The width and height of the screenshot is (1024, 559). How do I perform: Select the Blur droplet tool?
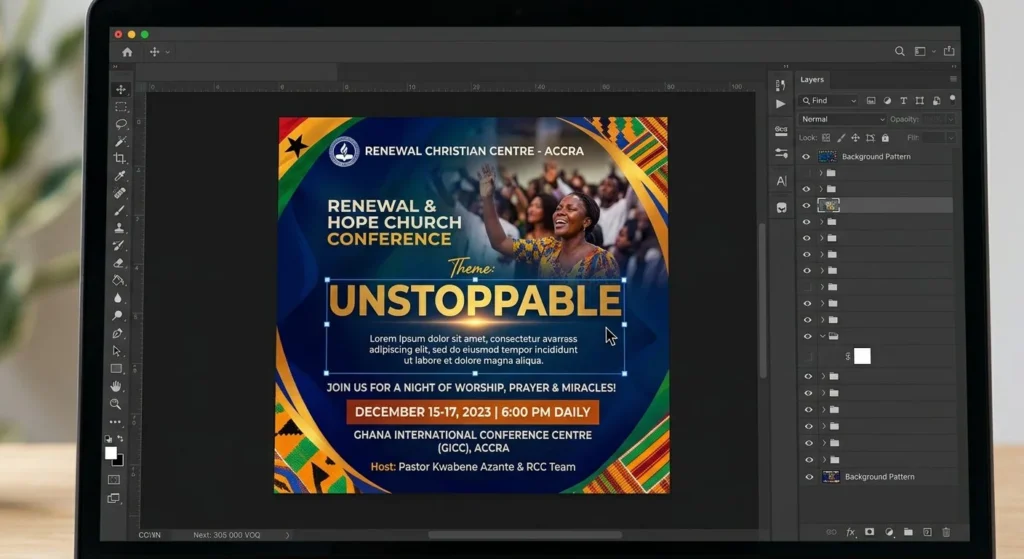(x=118, y=298)
